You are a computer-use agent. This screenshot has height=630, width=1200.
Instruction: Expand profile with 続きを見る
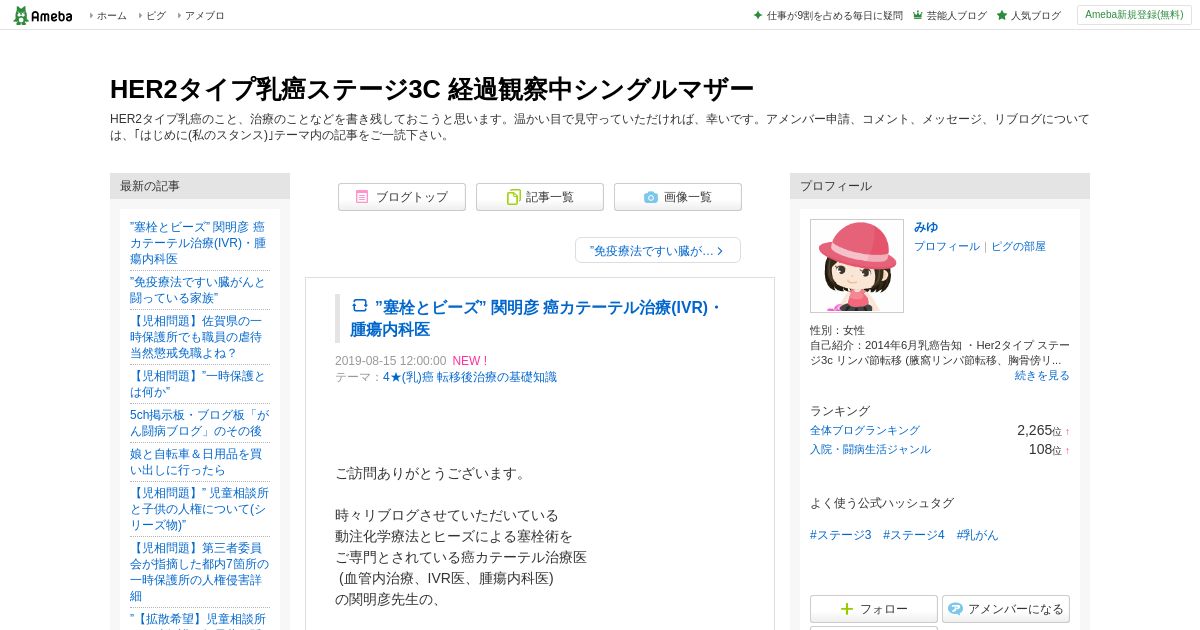(1042, 375)
